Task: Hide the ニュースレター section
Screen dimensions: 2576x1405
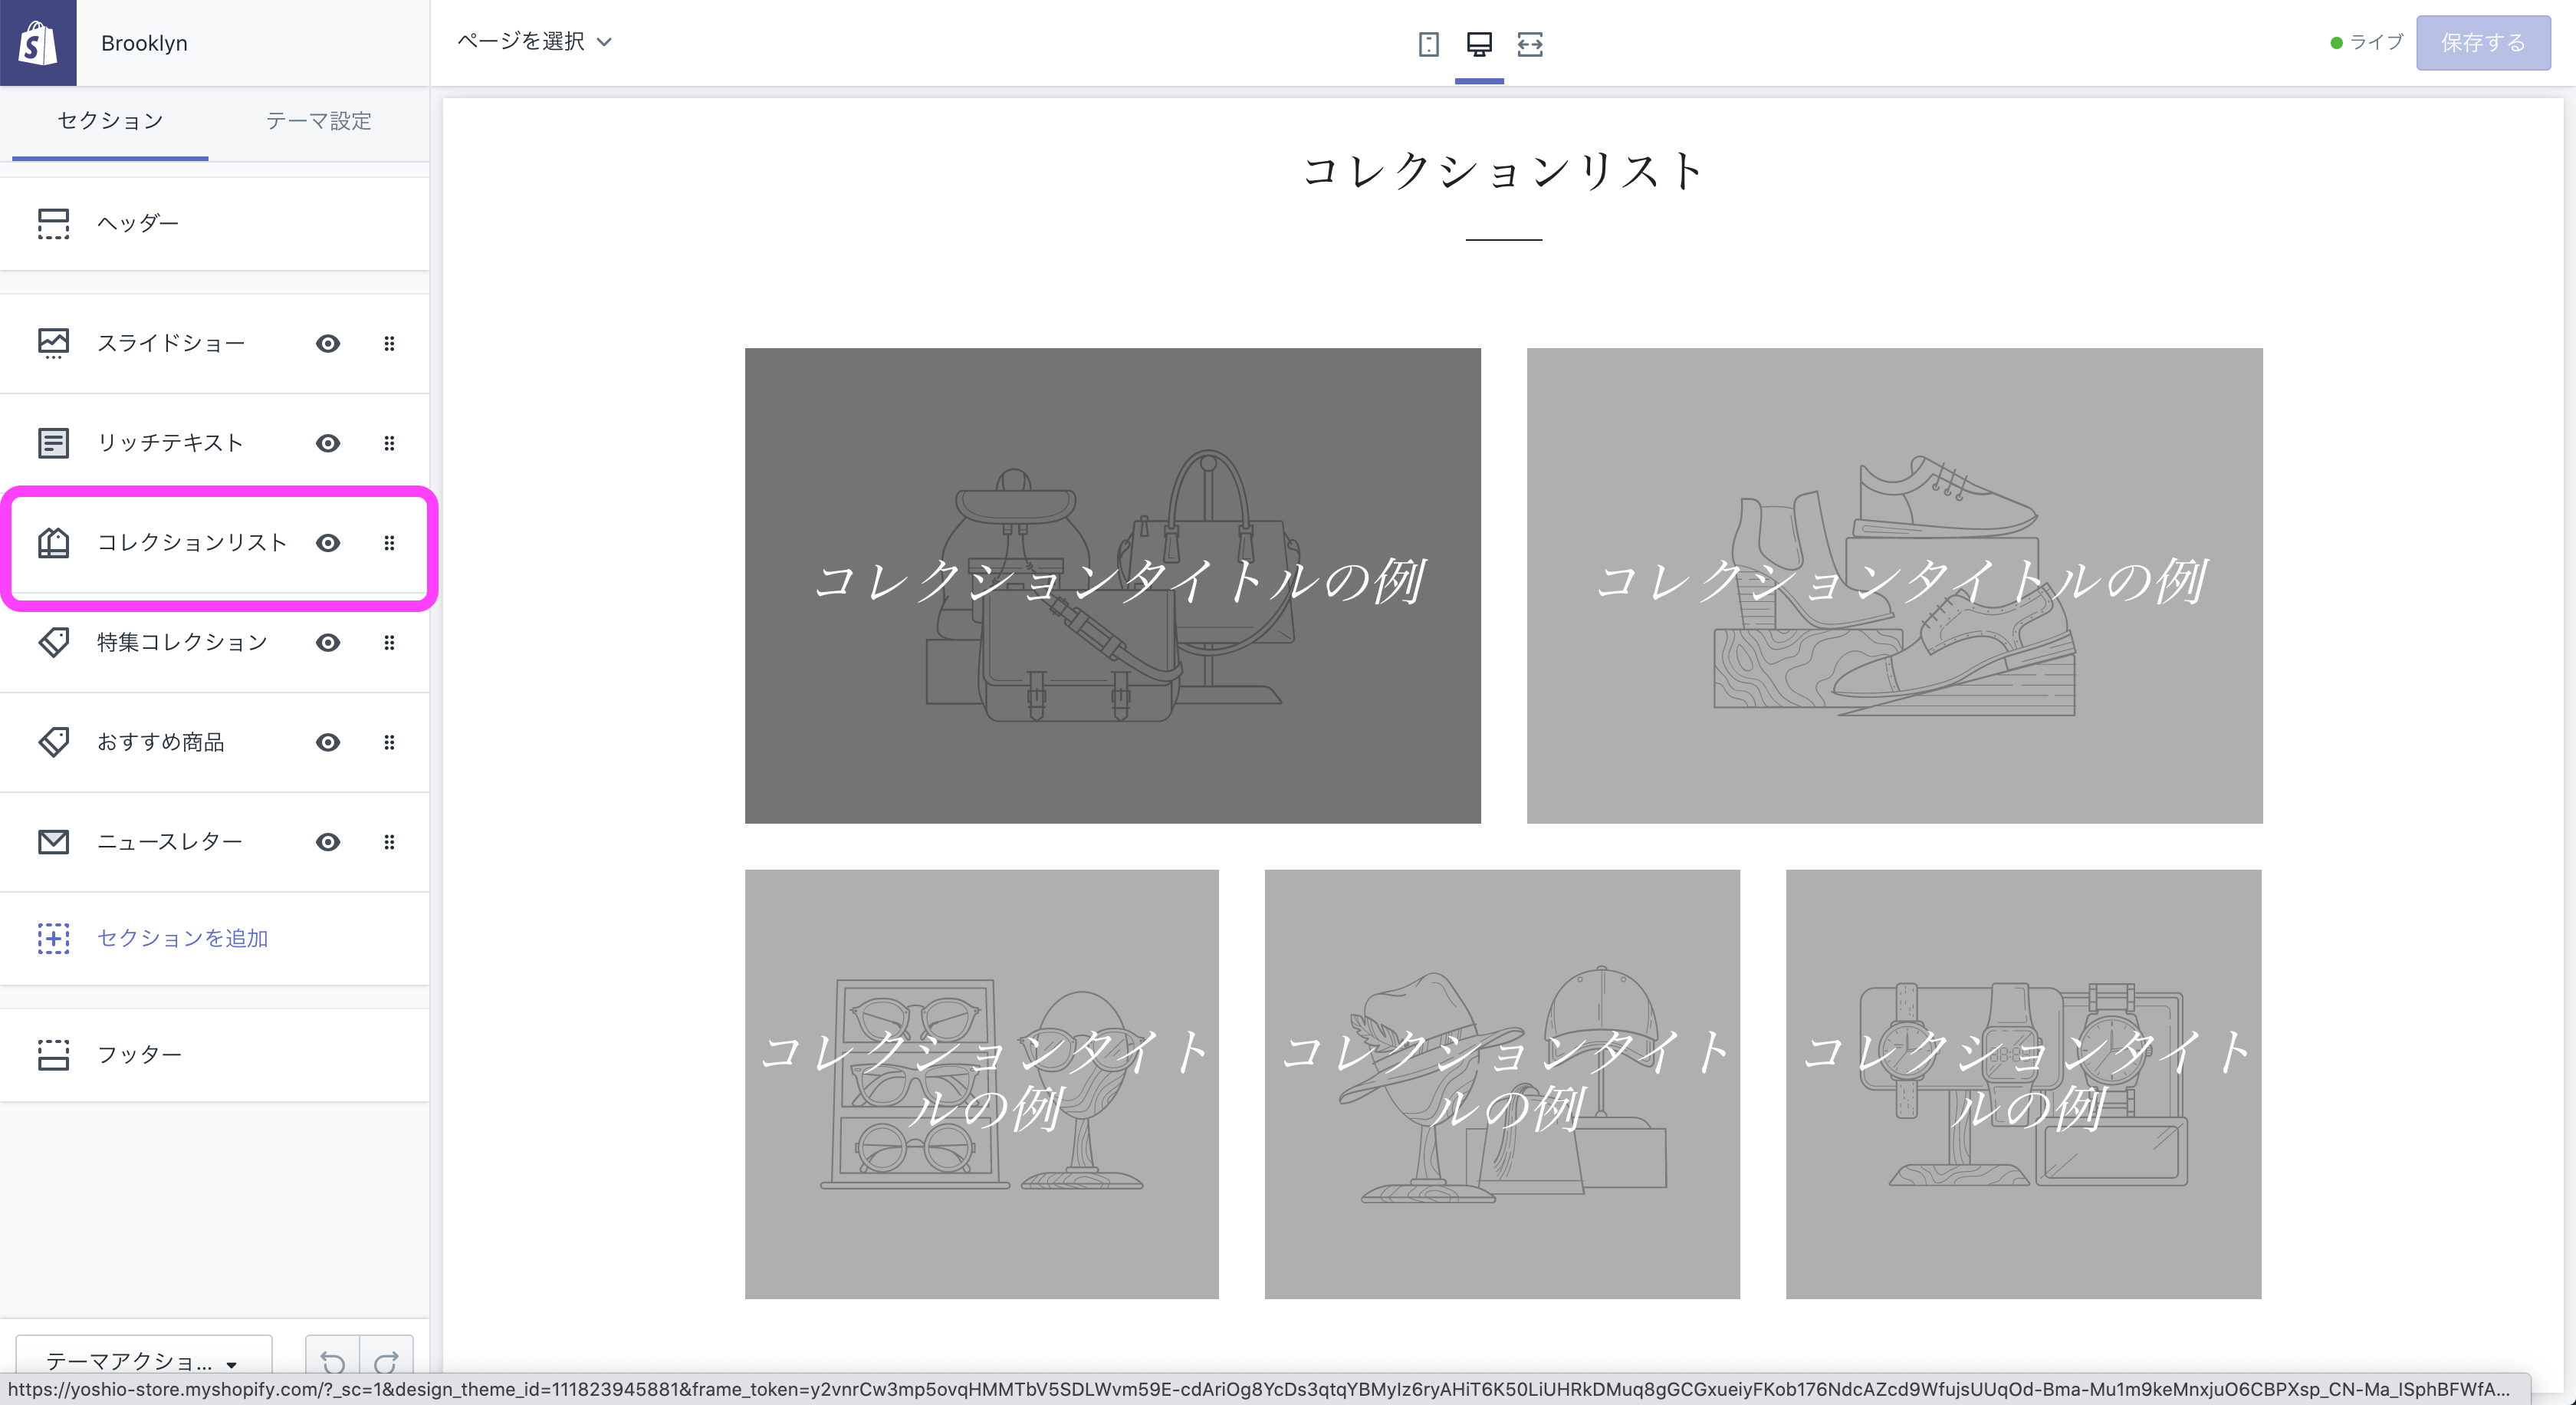Action: point(327,841)
